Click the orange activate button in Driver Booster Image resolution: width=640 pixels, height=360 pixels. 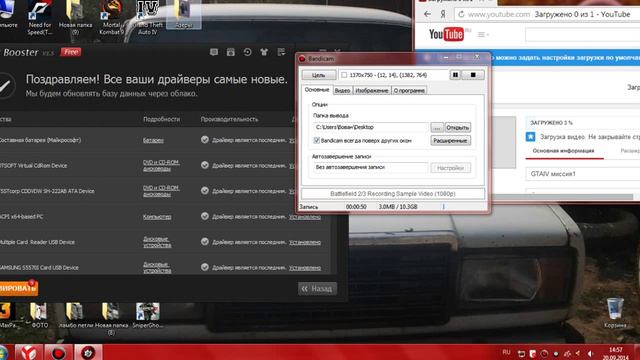coord(19,288)
